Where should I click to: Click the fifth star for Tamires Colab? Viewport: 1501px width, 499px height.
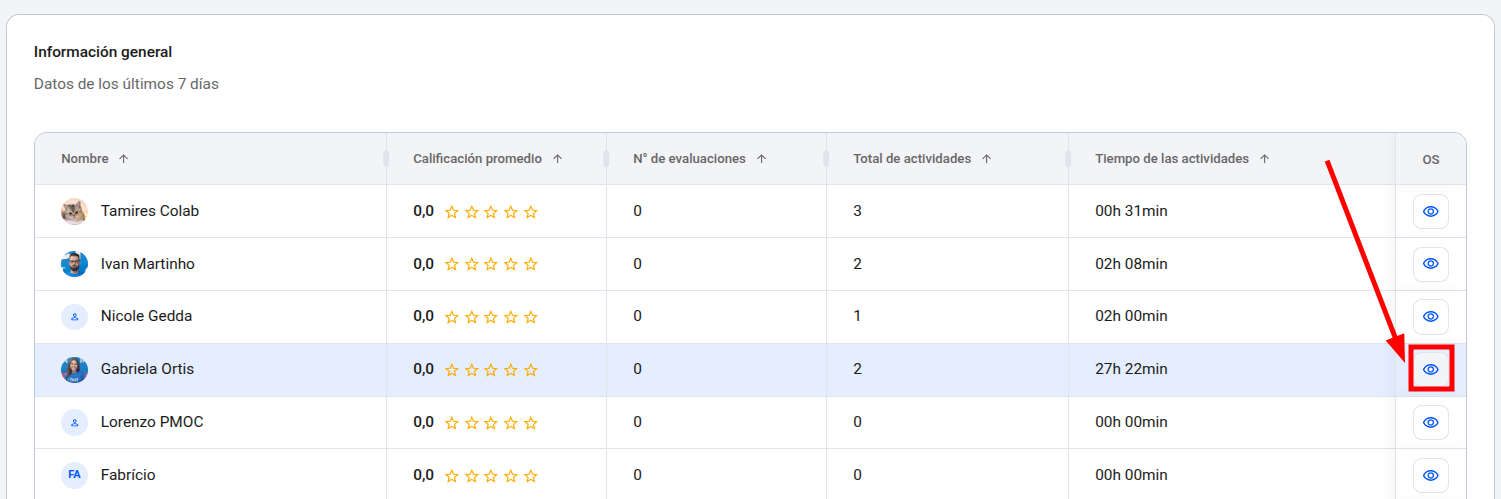tap(531, 212)
